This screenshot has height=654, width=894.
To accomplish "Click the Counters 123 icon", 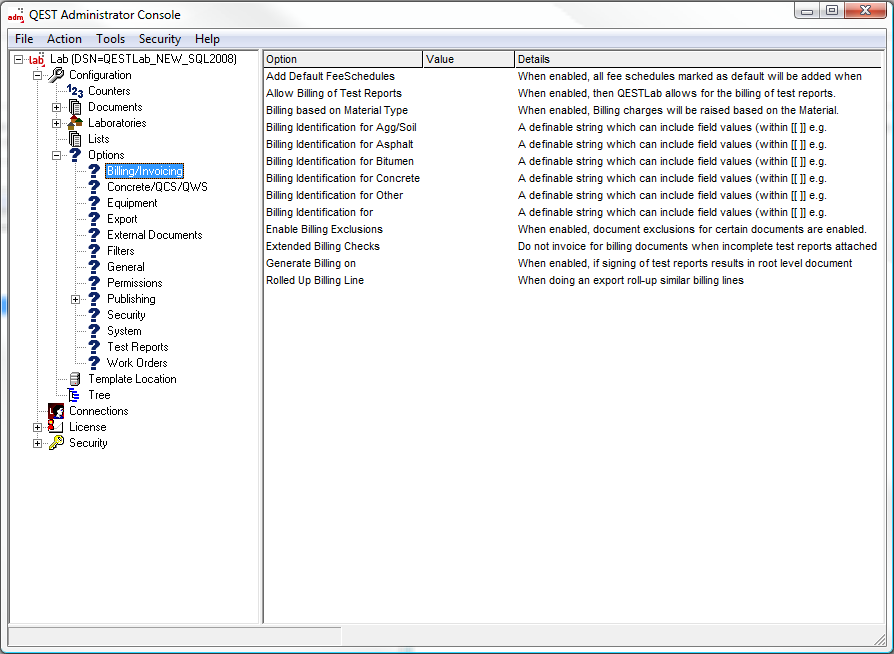I will coord(75,91).
